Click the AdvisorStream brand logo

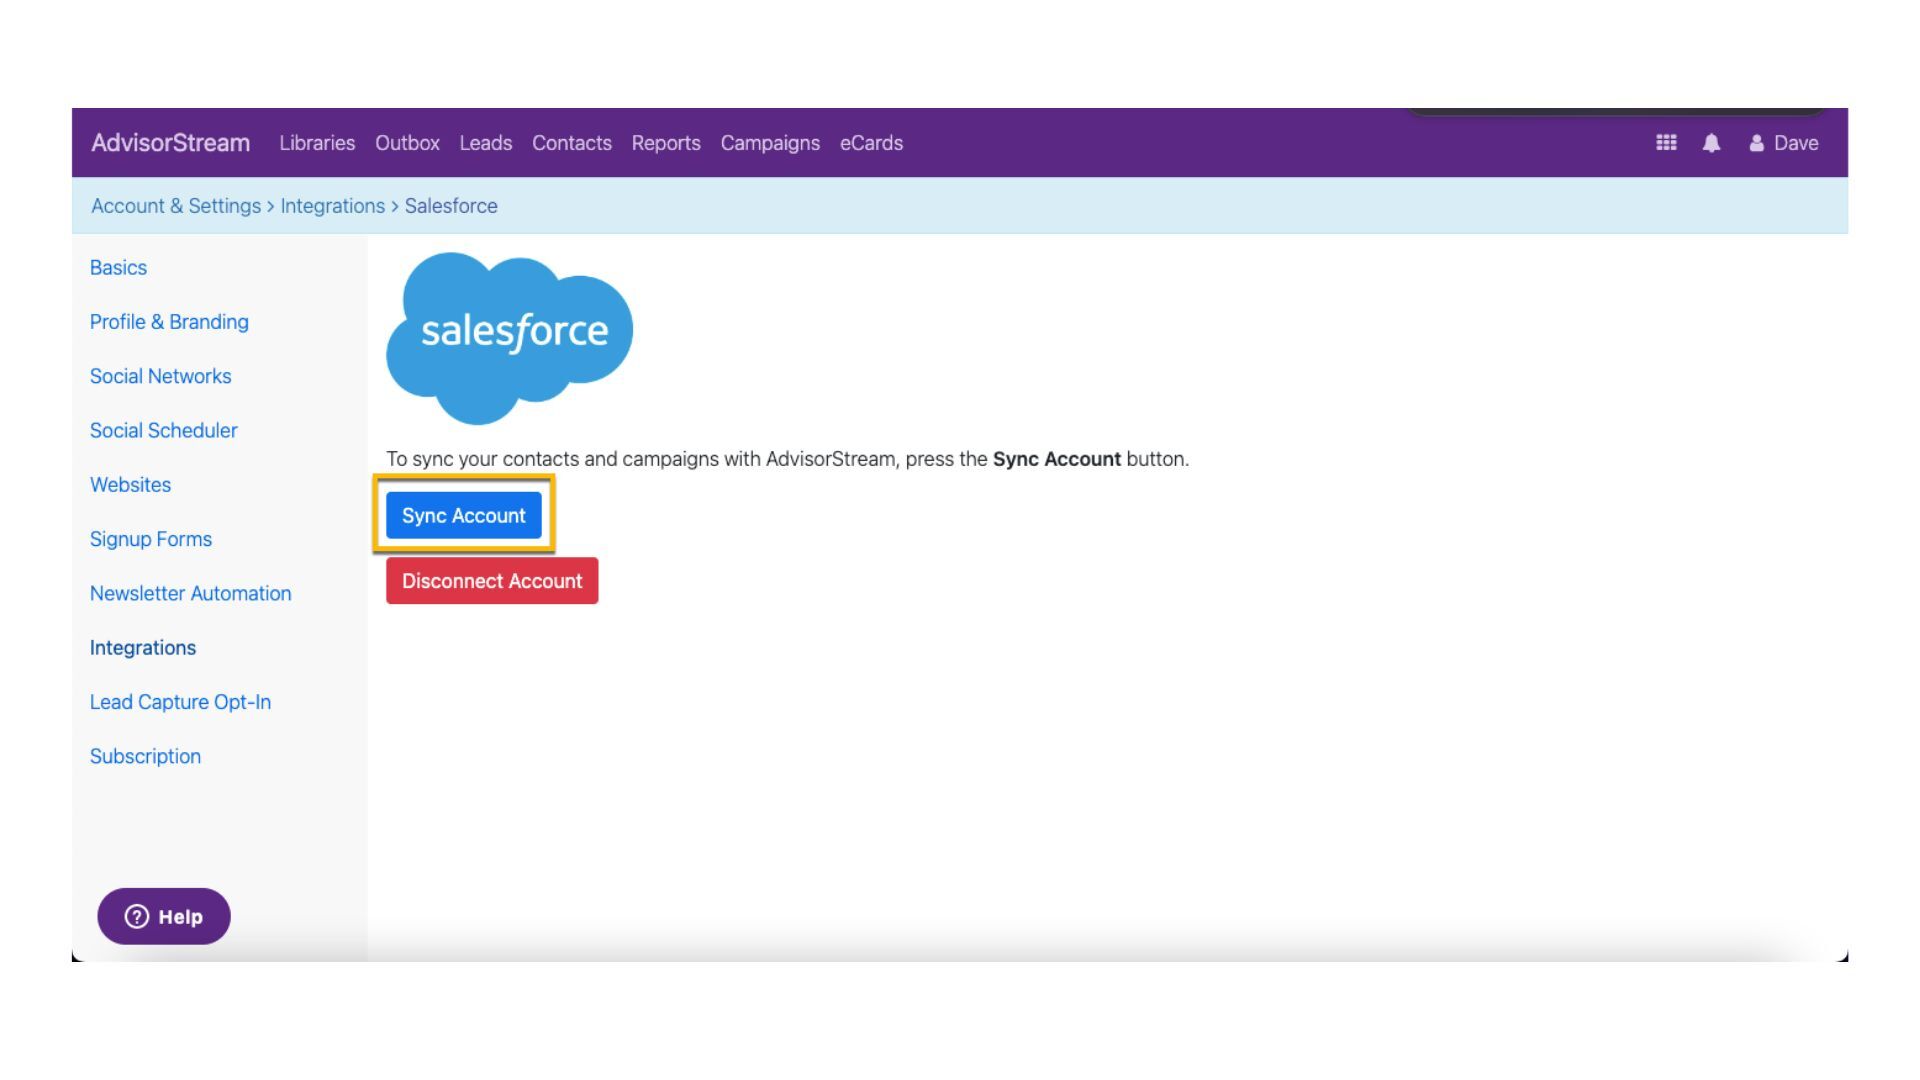click(170, 143)
